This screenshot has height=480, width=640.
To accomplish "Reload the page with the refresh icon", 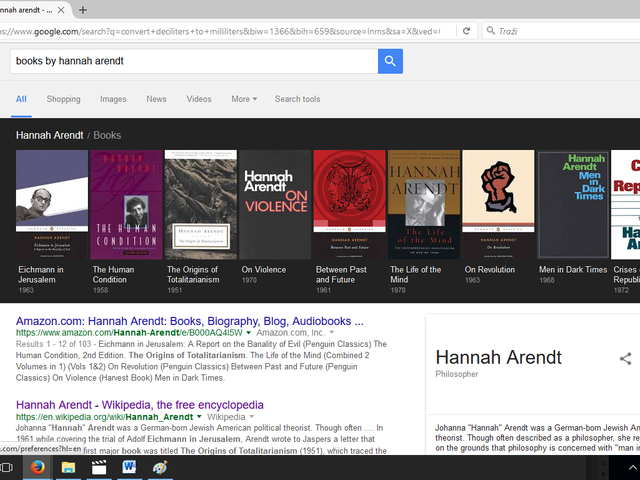I will pos(467,31).
